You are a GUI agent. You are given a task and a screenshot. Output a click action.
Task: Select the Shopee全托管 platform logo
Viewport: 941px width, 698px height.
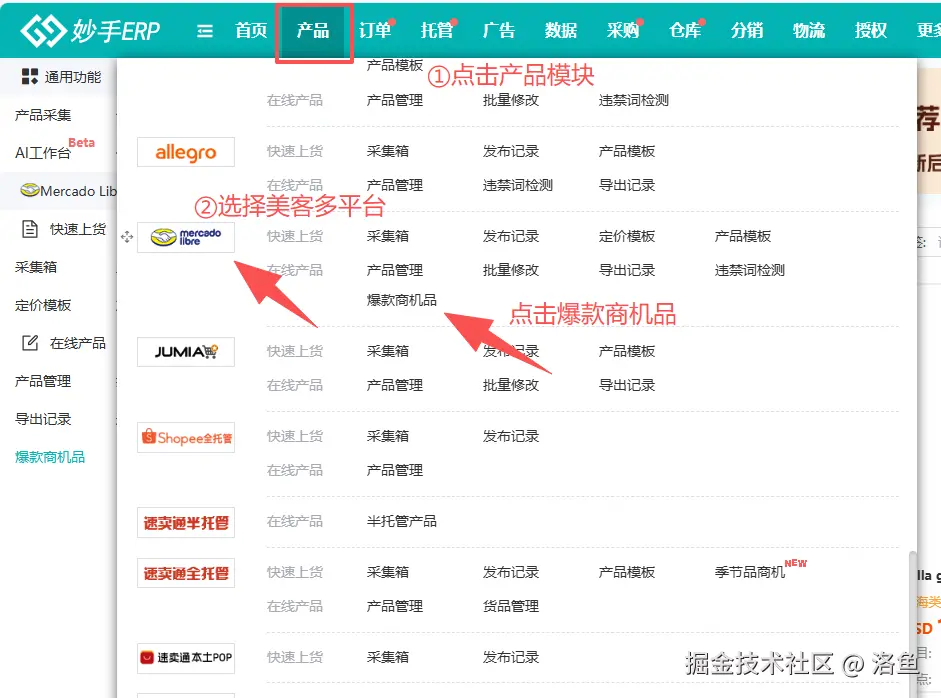pos(185,438)
